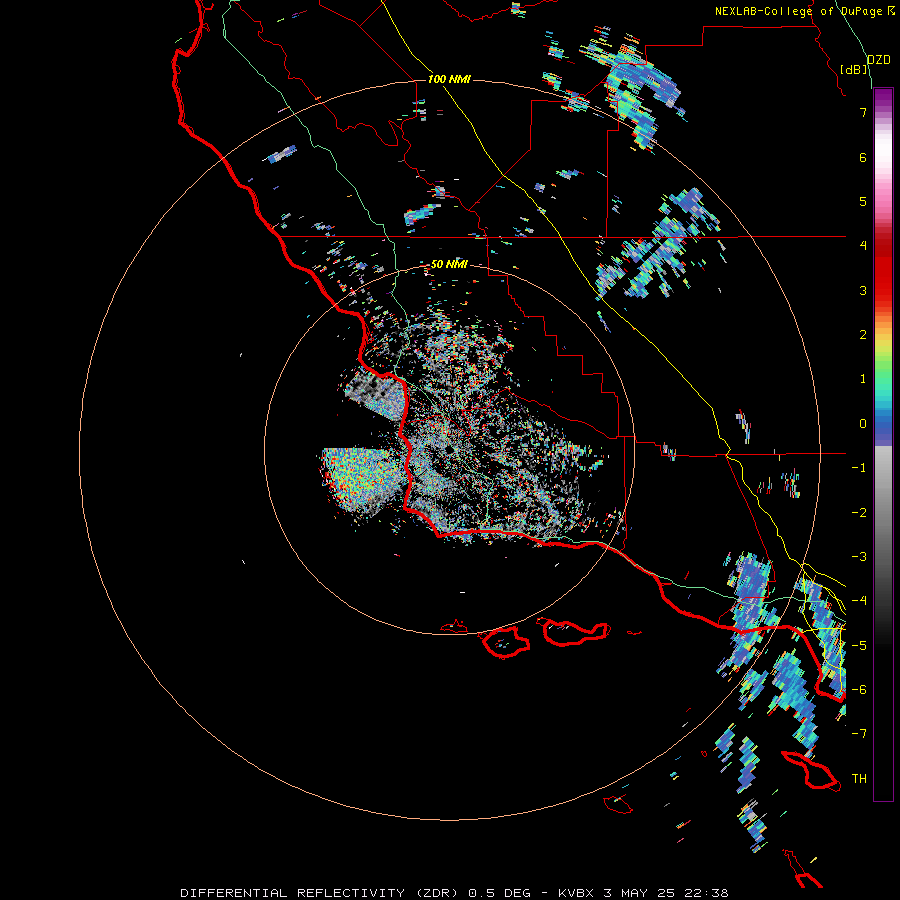Click the 4 value on the scale

tap(863, 246)
